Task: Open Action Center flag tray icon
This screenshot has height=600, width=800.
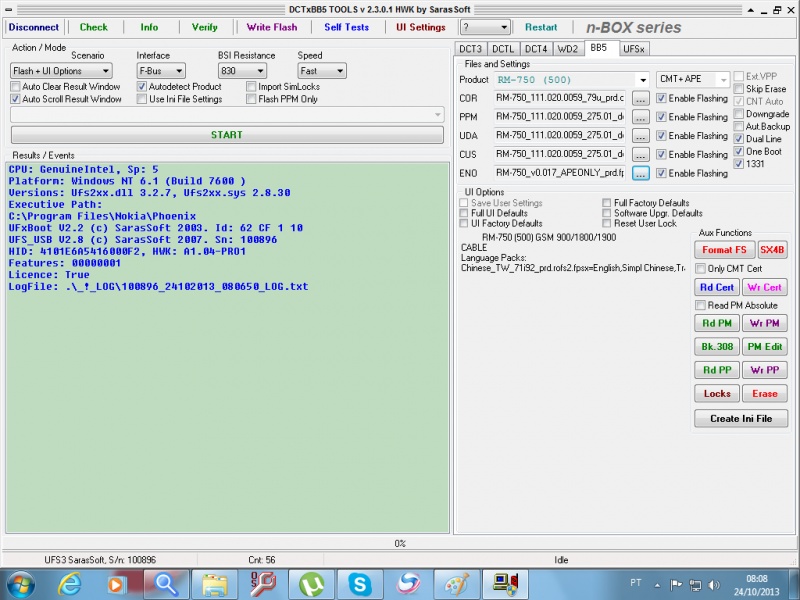Action: (x=676, y=585)
